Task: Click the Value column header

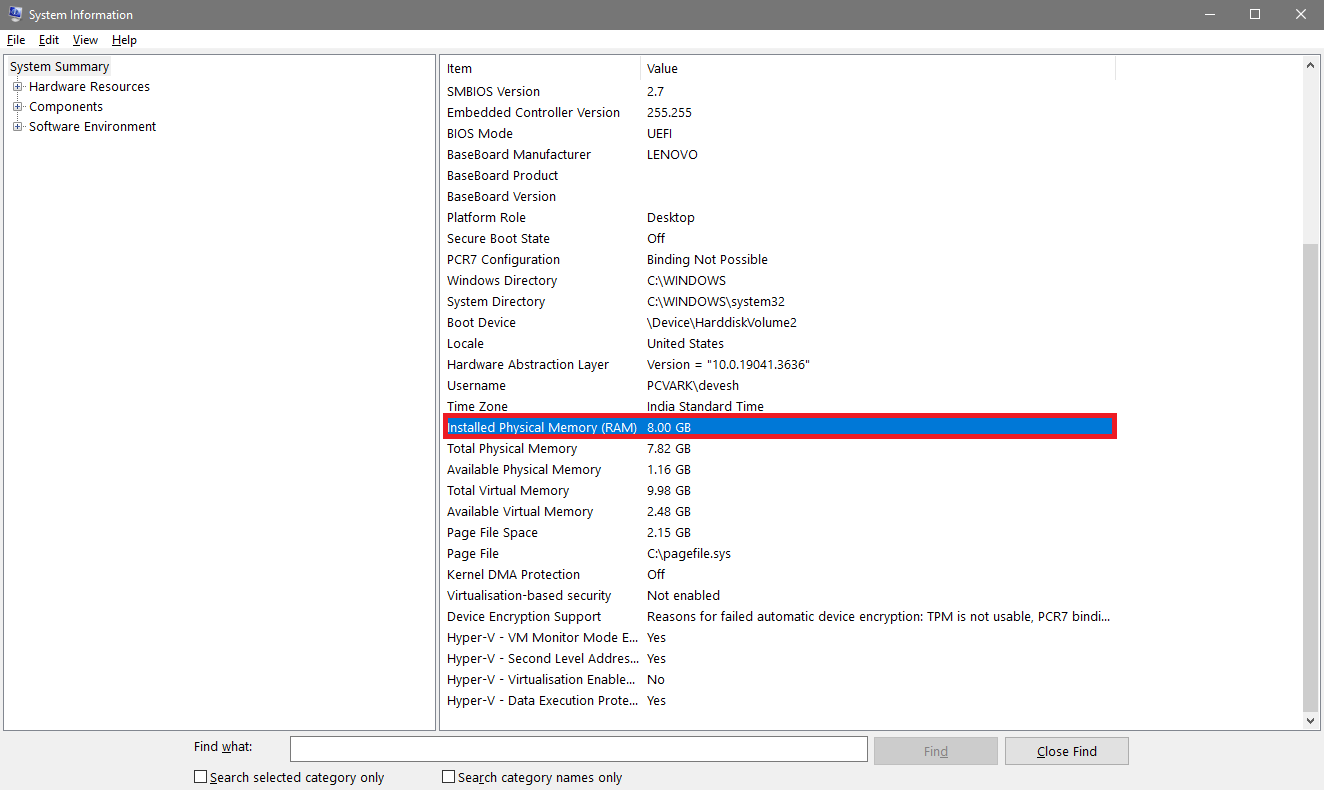Action: (876, 69)
